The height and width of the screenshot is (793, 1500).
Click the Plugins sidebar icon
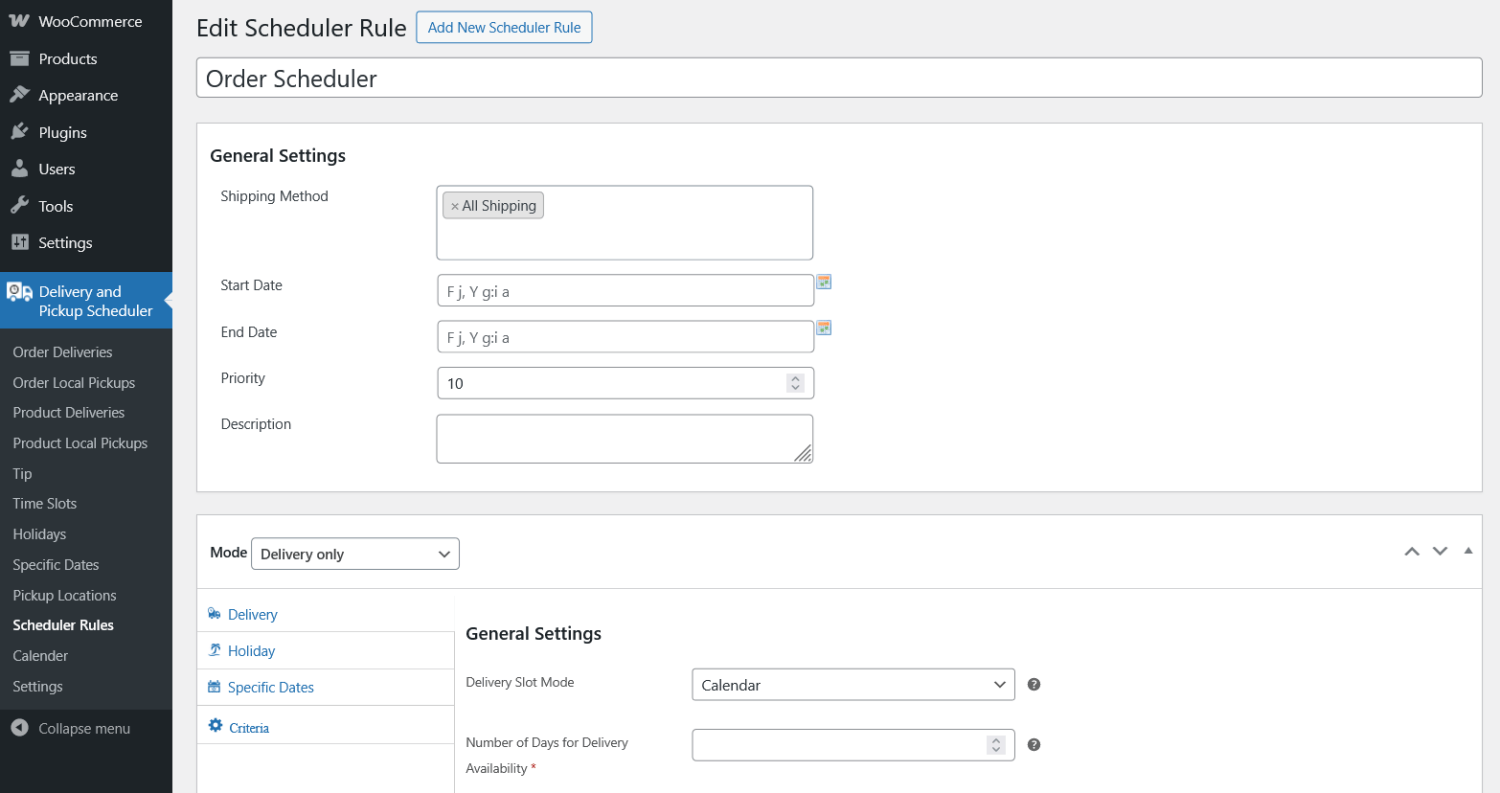[x=21, y=131]
